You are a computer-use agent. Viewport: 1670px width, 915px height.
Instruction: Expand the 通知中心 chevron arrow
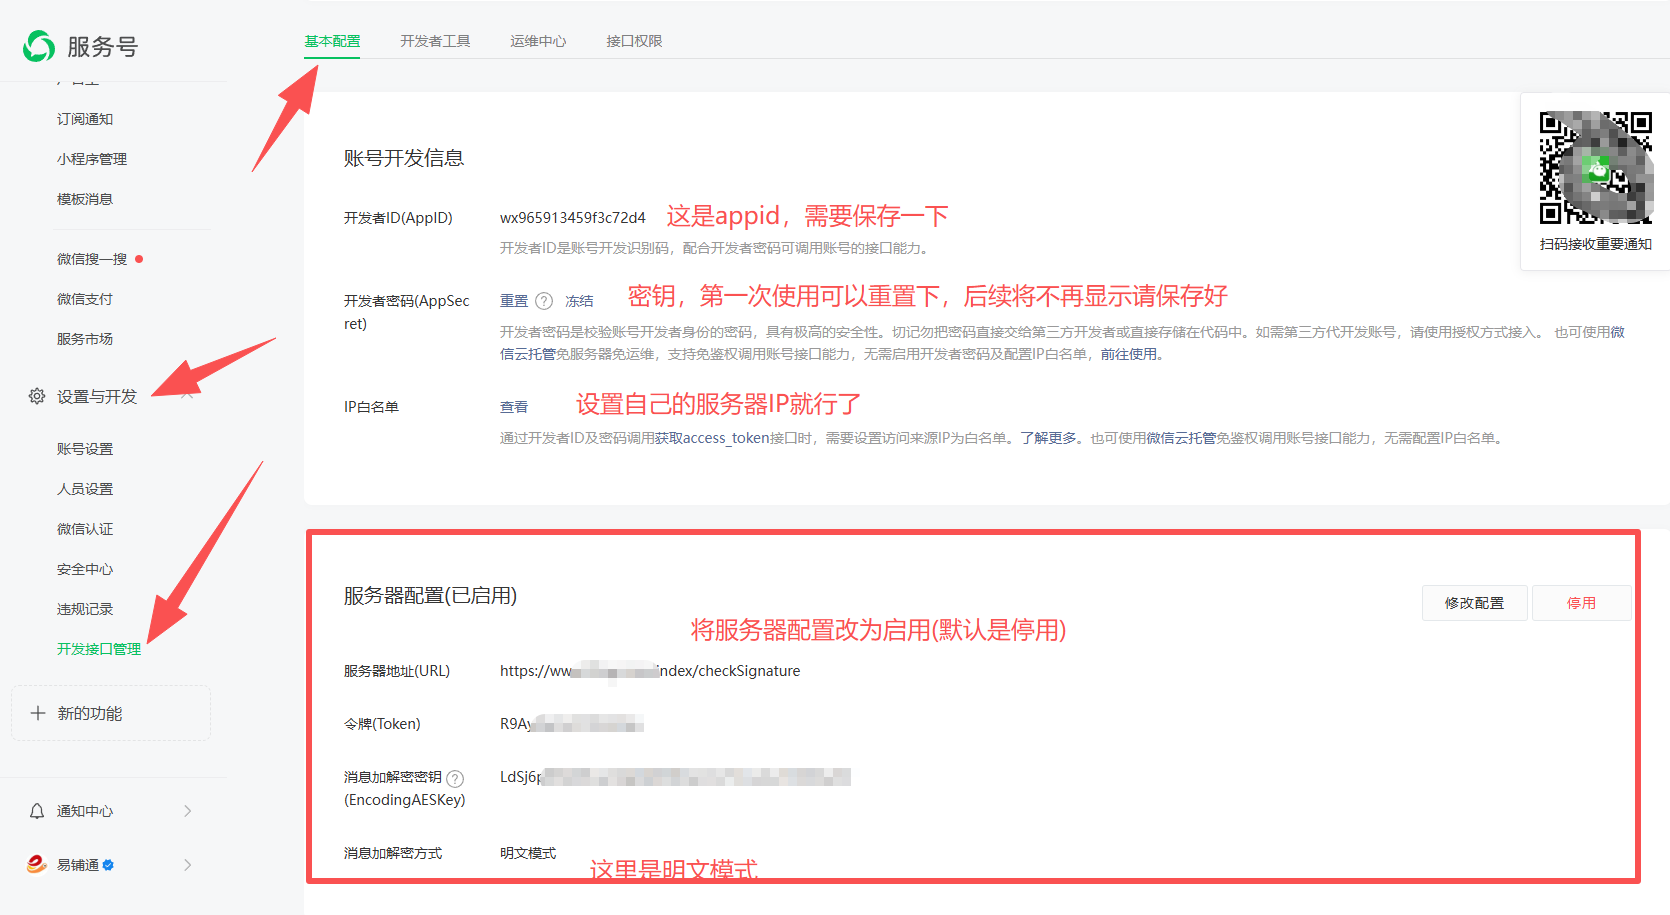pyautogui.click(x=187, y=811)
